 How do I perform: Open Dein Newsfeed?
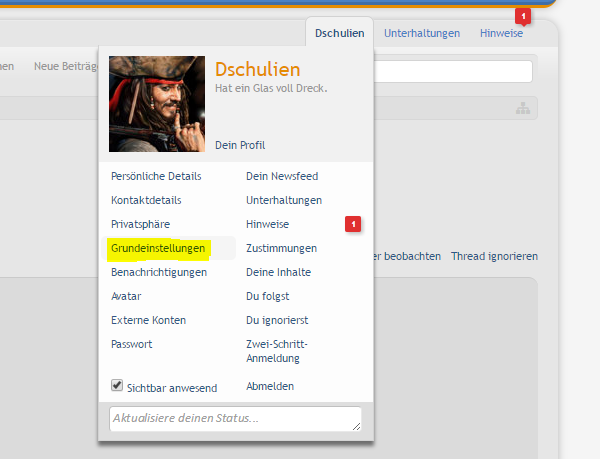point(282,176)
